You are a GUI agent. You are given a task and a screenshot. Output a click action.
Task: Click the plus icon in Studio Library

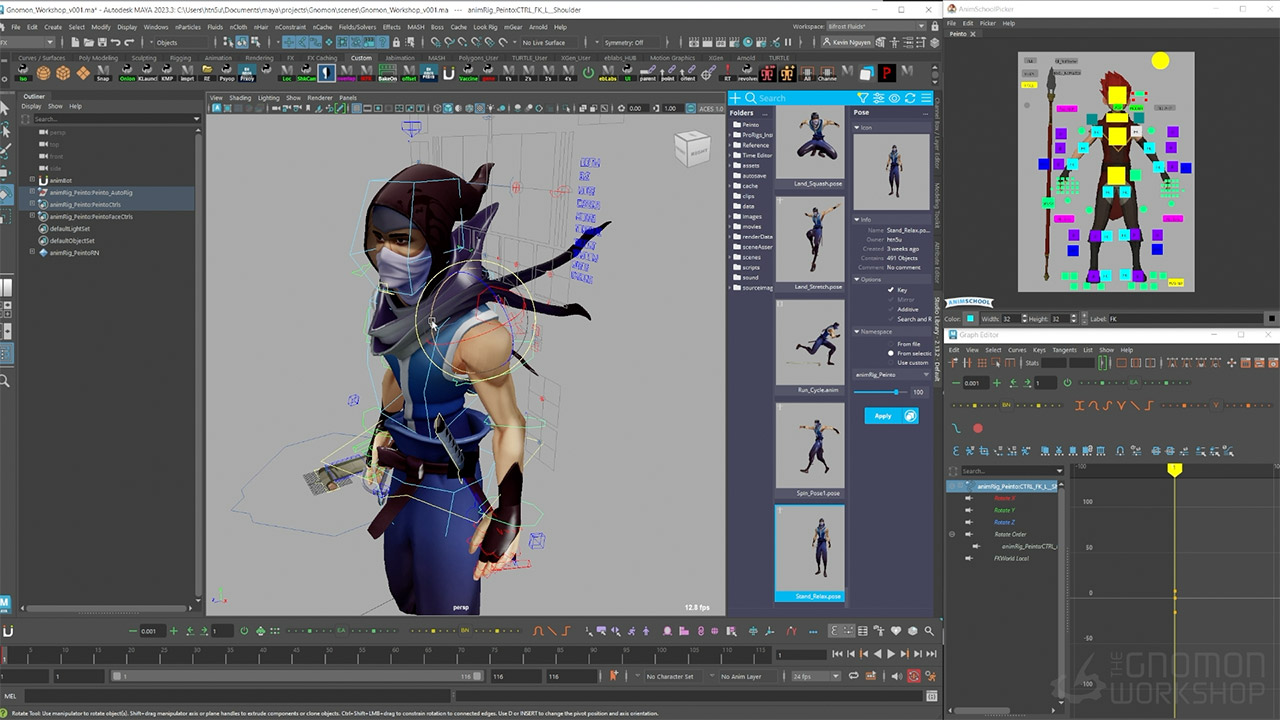point(736,98)
